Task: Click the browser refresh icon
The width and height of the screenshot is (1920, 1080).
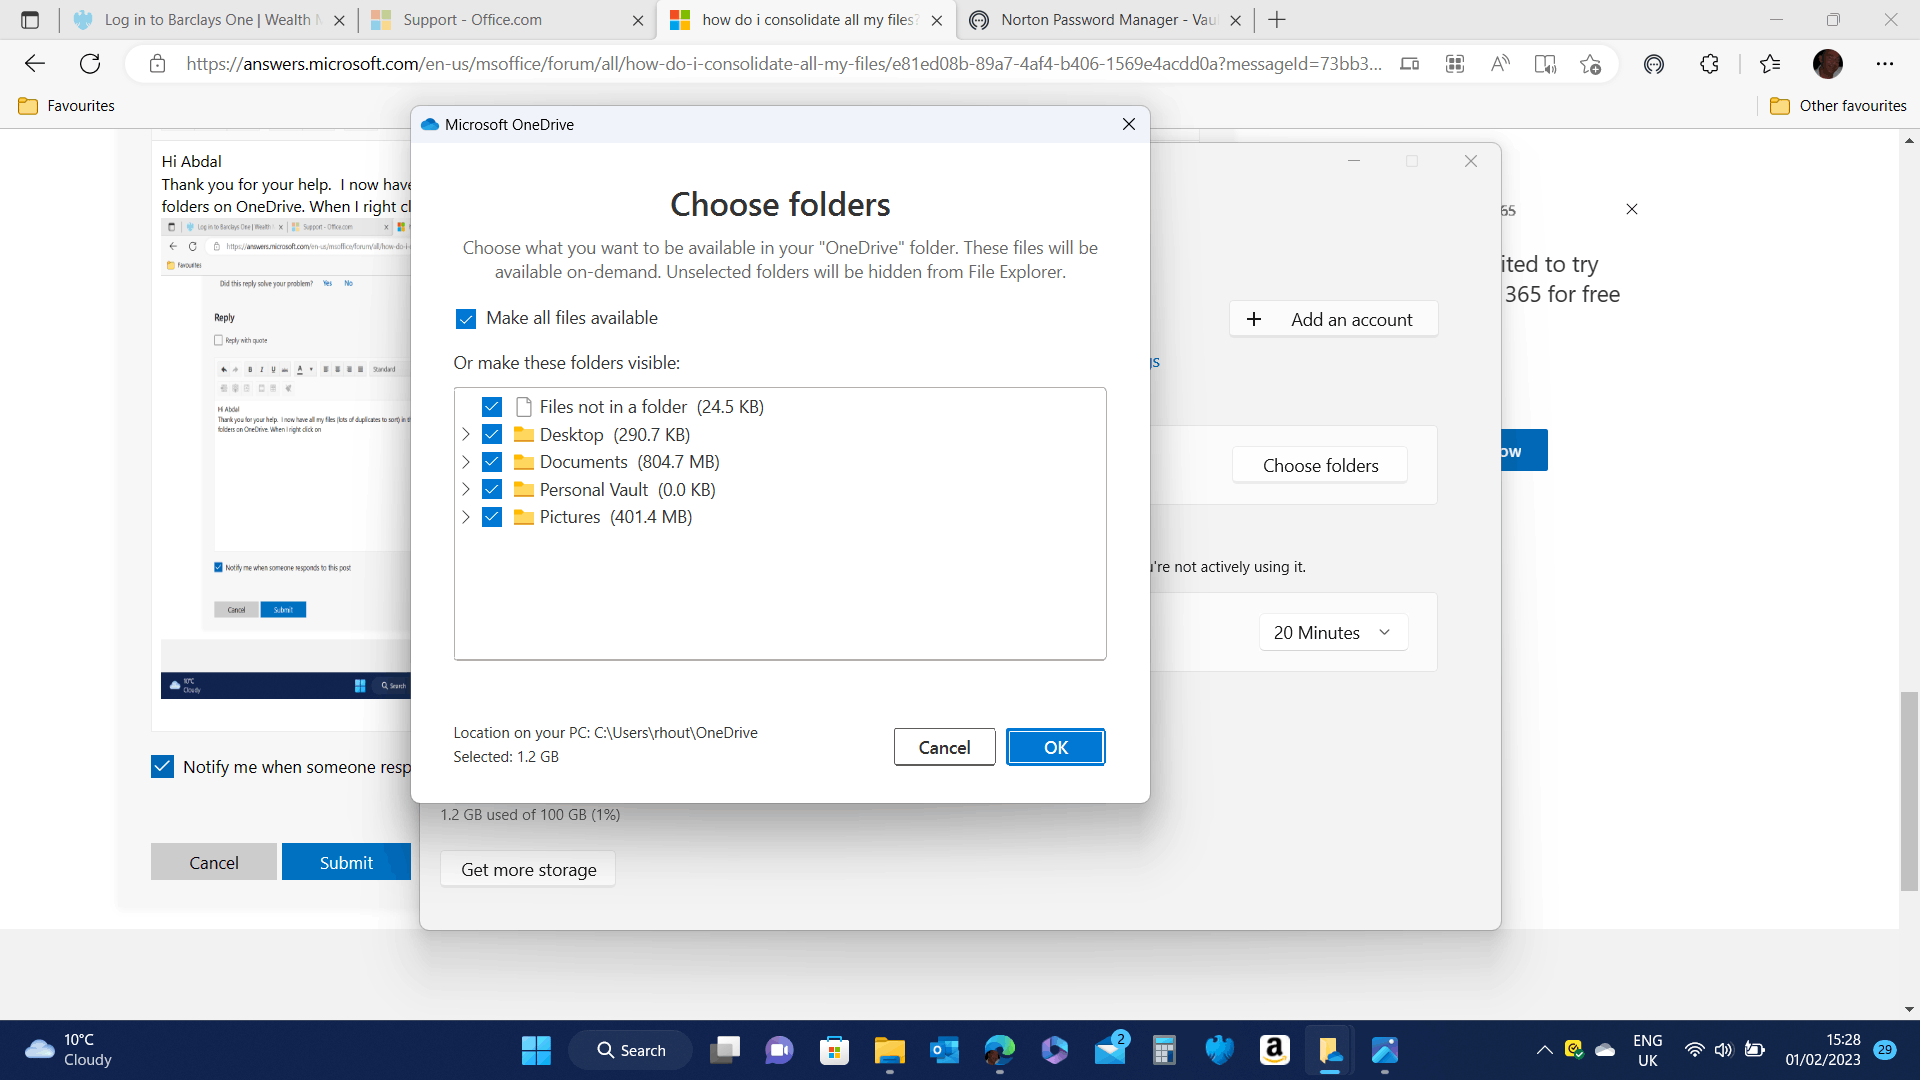Action: point(90,64)
